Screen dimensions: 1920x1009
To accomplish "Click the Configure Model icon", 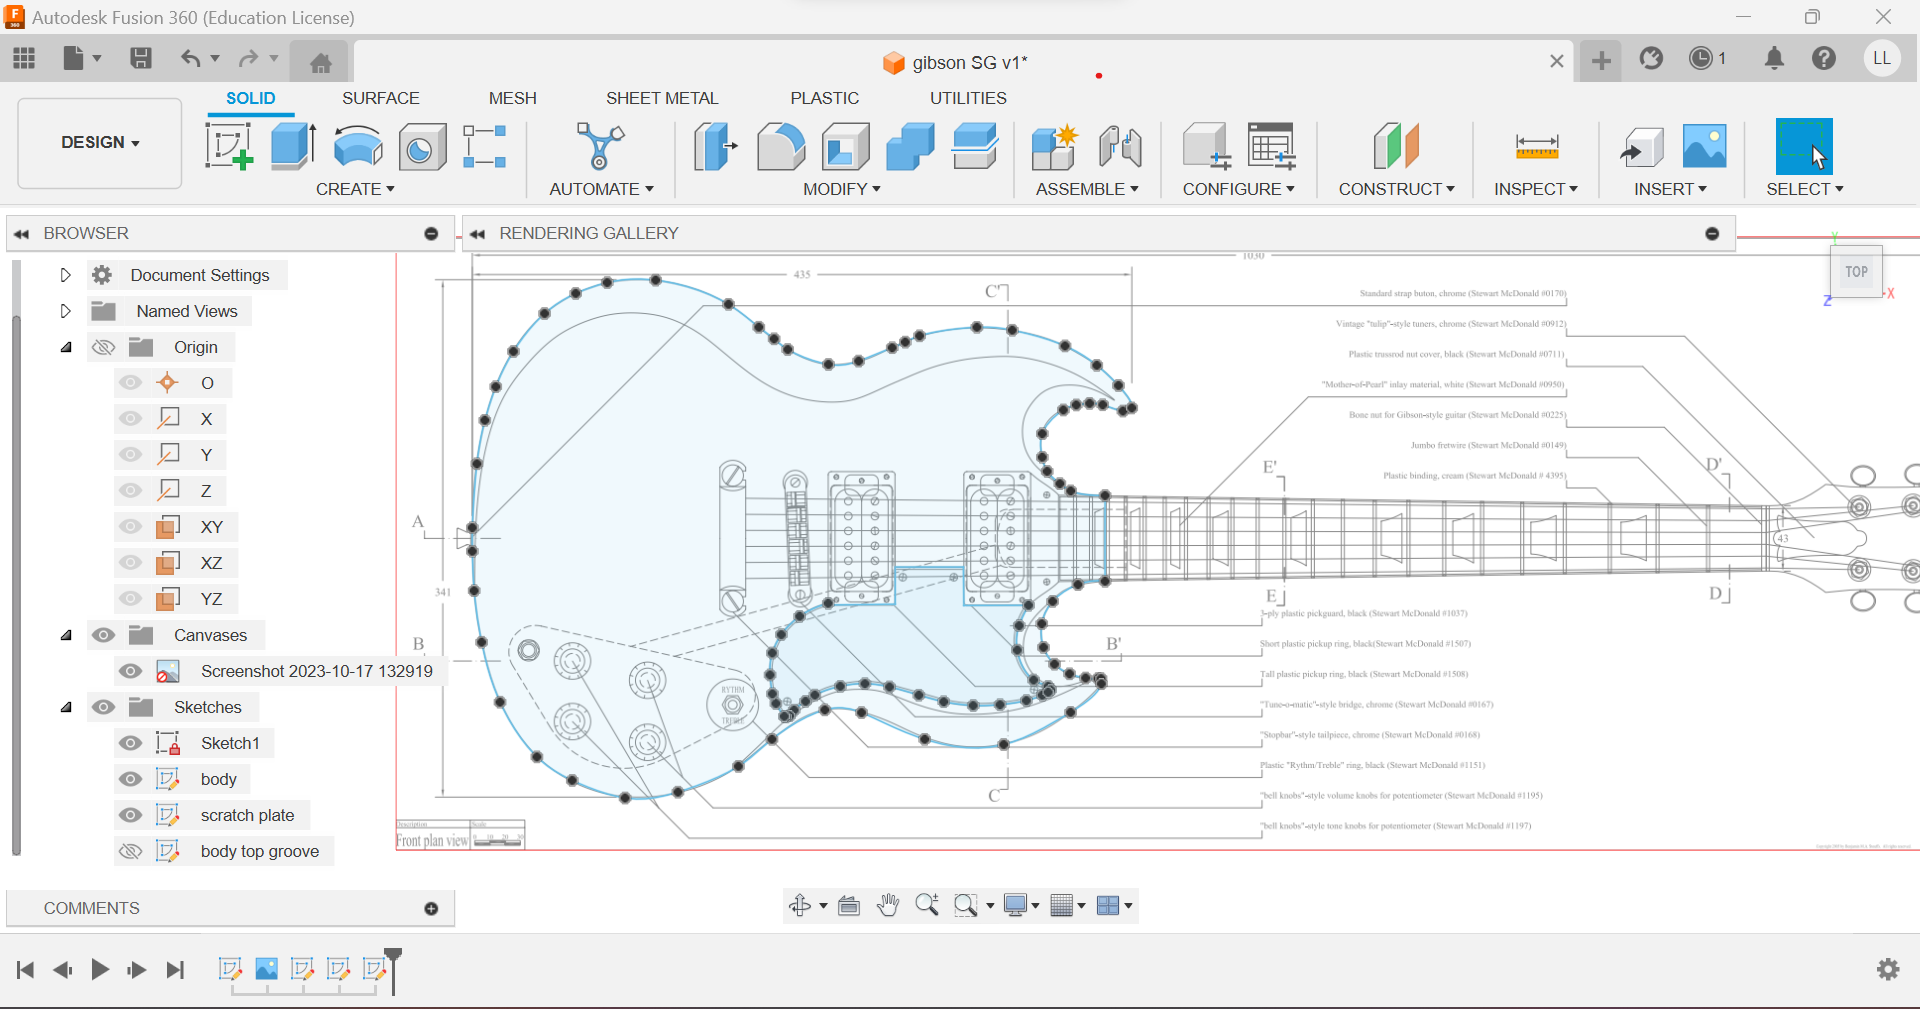I will tap(1206, 147).
